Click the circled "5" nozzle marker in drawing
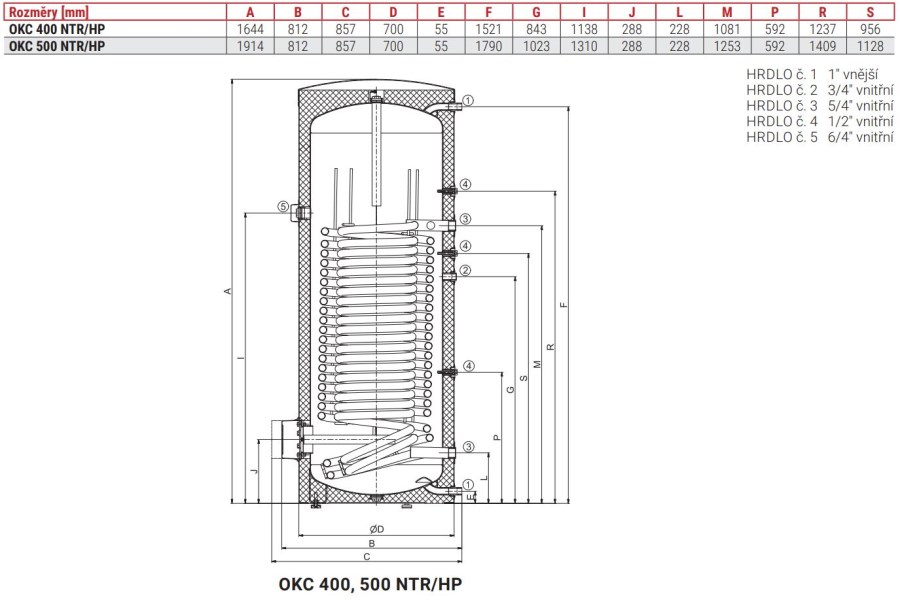Screen dimensions: 900x604 pos(283,206)
